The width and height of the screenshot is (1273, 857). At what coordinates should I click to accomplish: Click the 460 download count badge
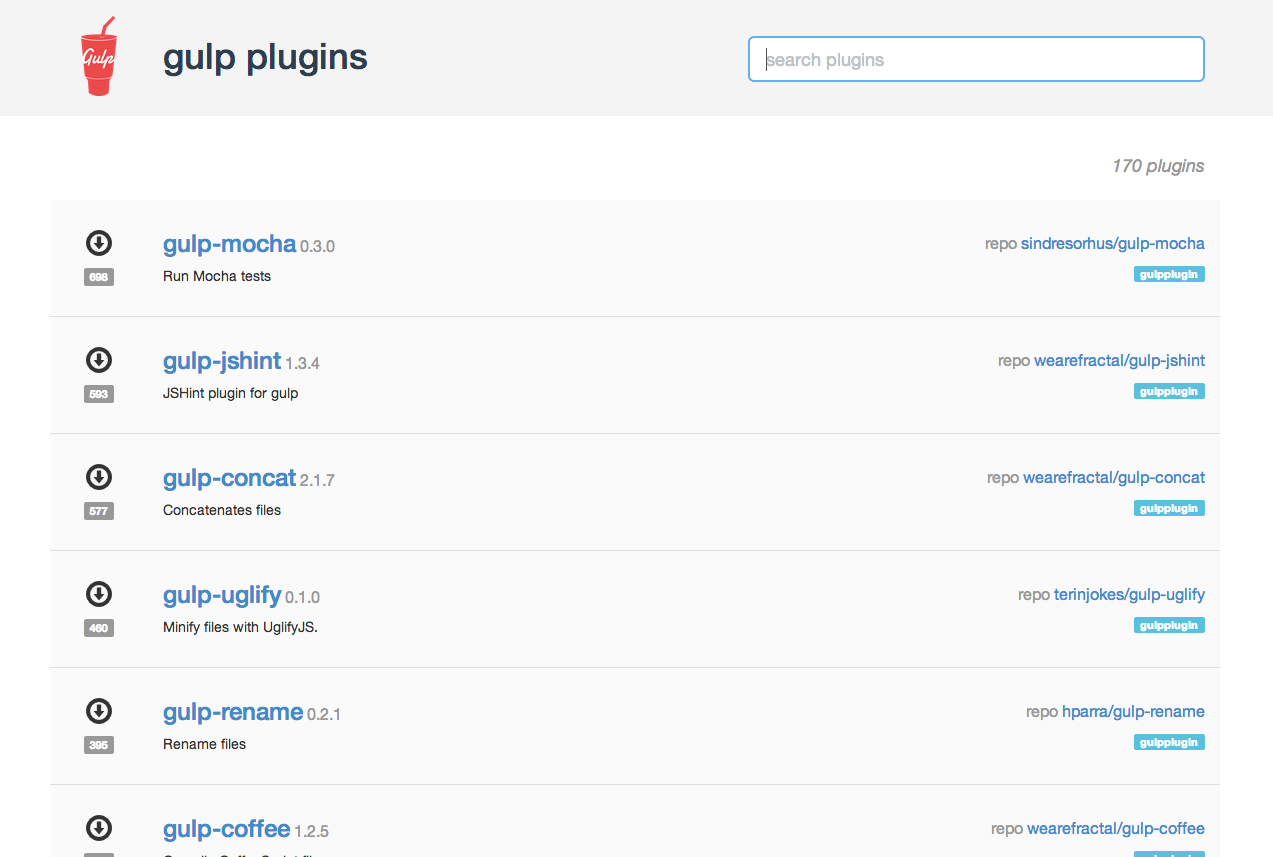point(99,628)
